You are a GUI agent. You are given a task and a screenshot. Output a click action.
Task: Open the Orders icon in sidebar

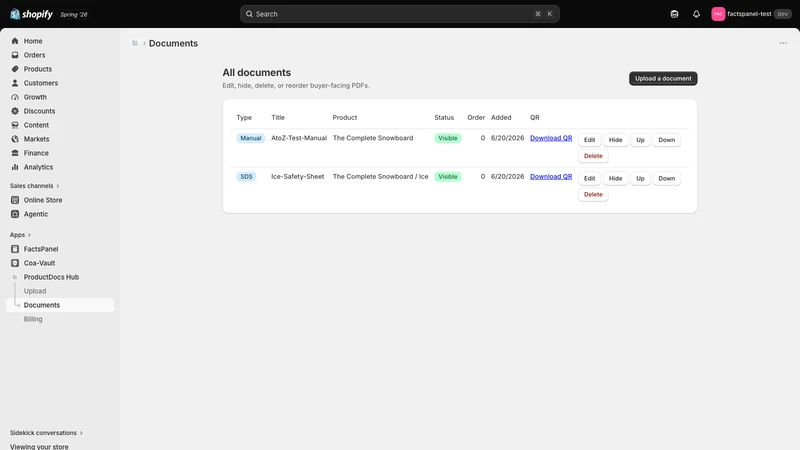[x=15, y=55]
